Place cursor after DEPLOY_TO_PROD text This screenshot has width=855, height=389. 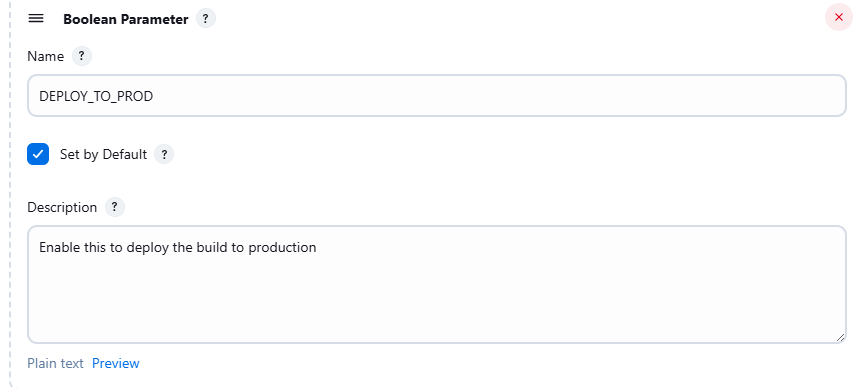pos(154,97)
